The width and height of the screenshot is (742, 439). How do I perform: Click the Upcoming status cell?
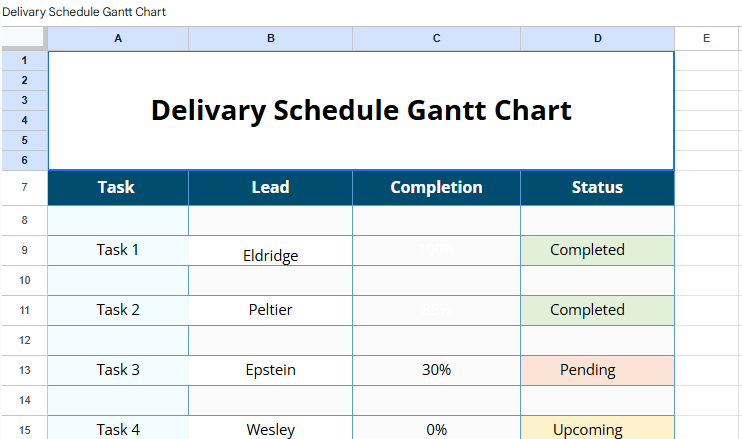pyautogui.click(x=597, y=429)
